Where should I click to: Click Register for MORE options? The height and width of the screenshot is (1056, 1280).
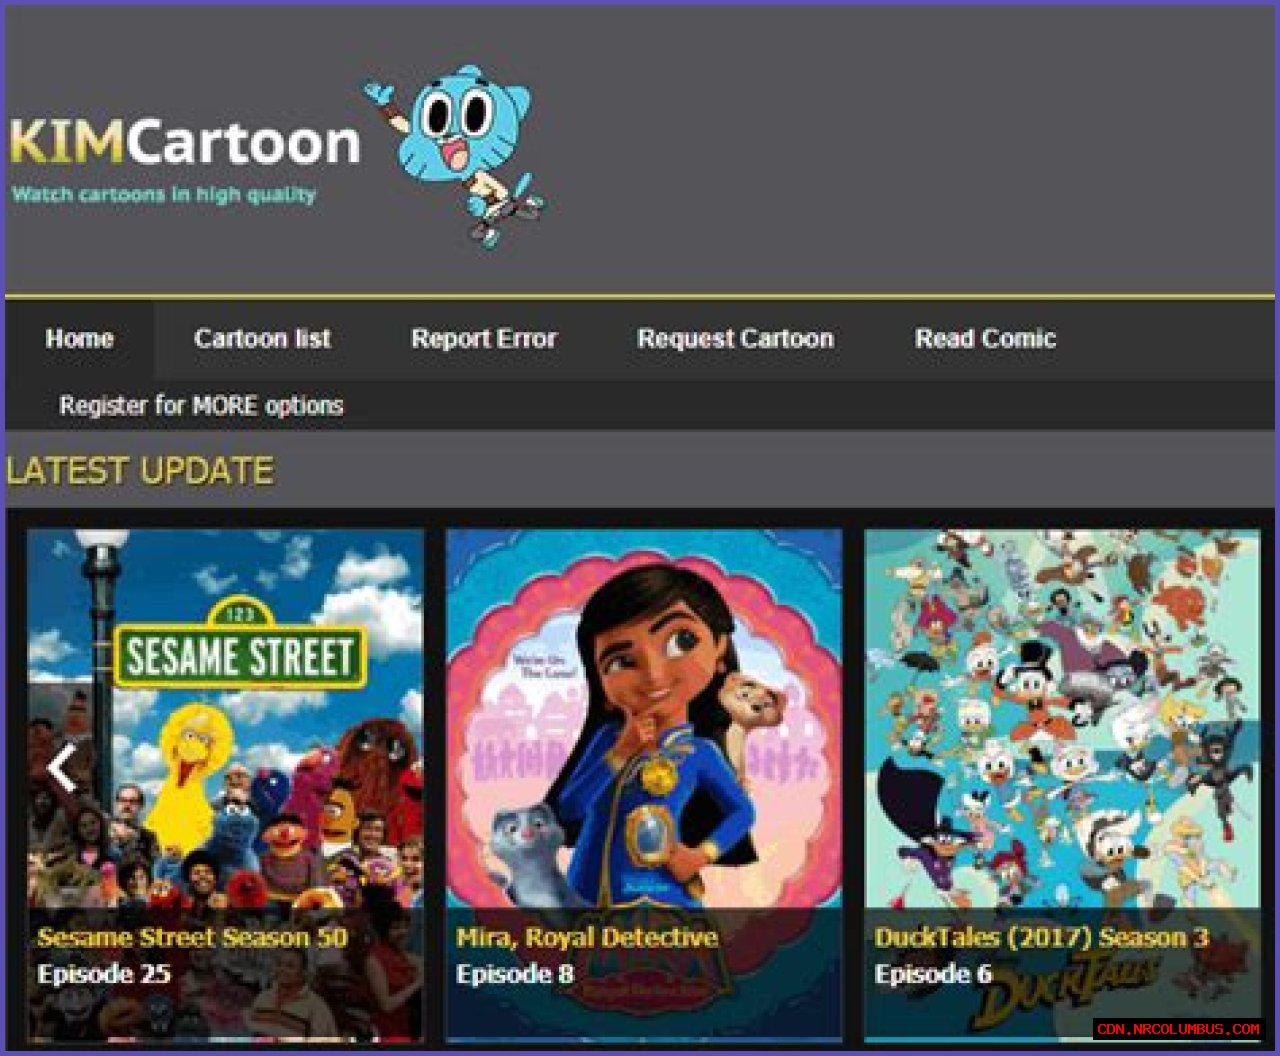point(201,406)
